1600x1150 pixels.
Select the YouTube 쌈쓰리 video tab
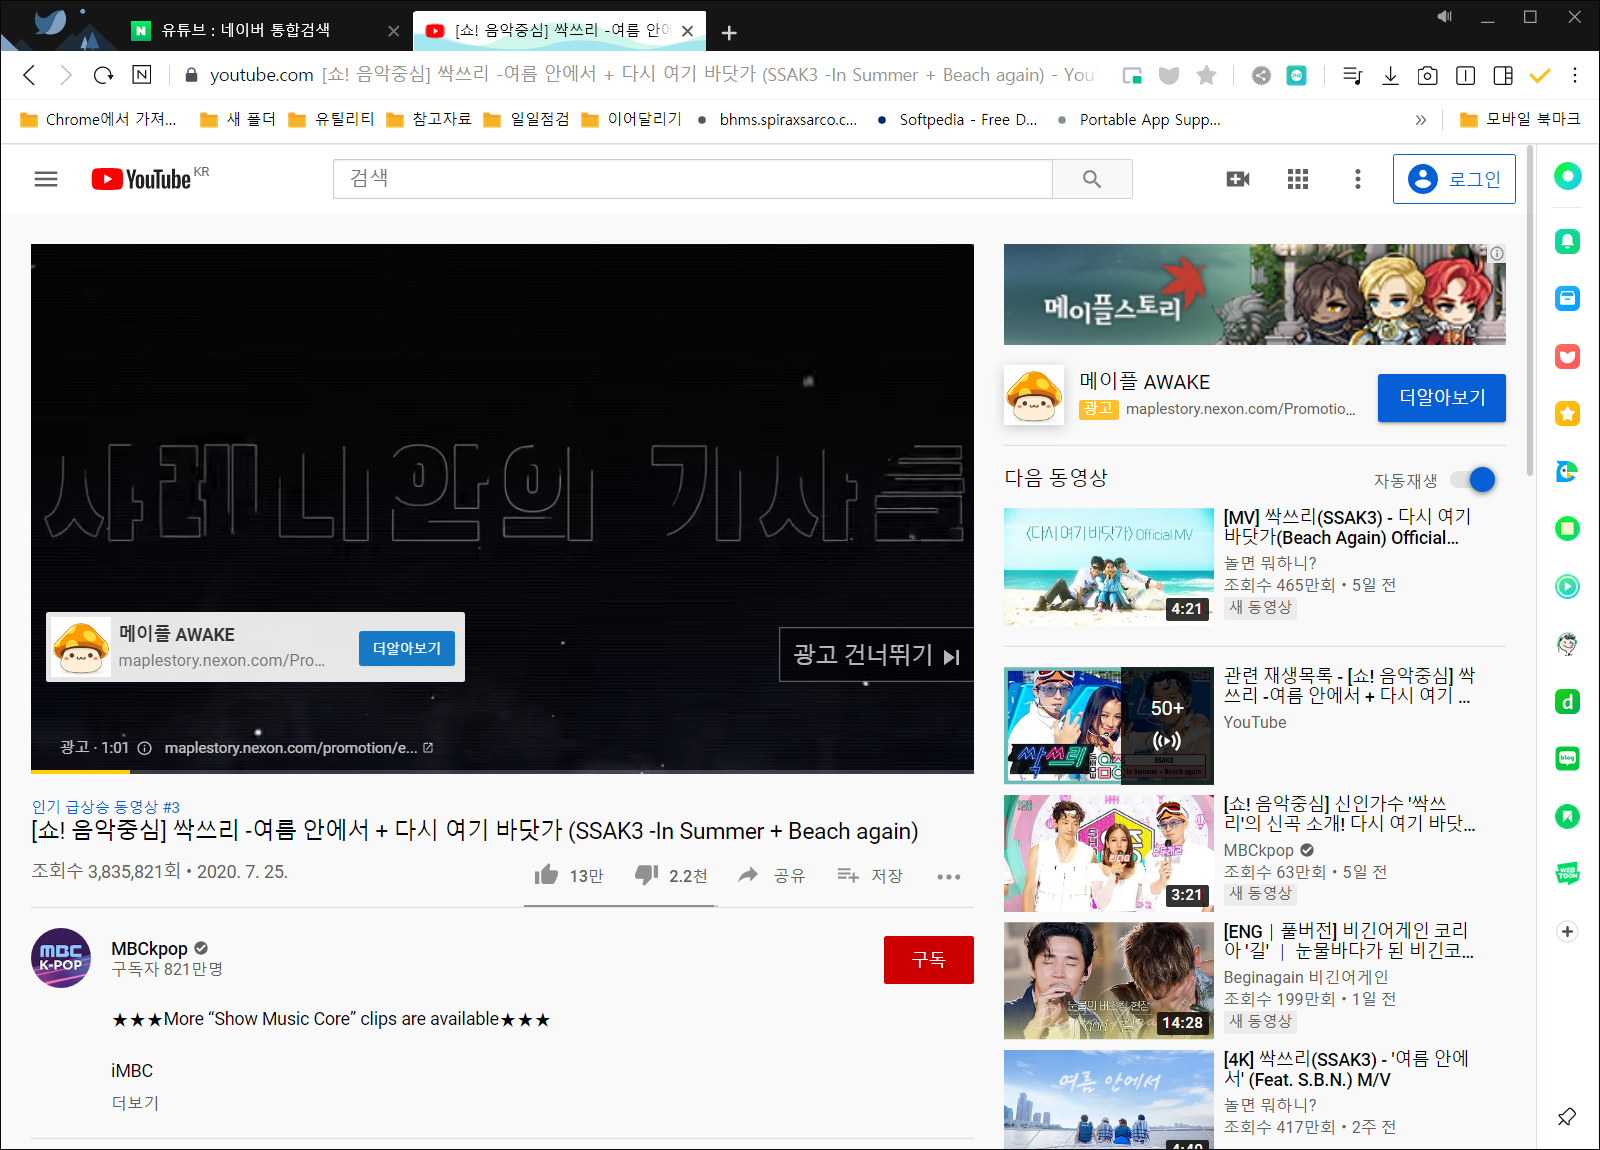560,31
